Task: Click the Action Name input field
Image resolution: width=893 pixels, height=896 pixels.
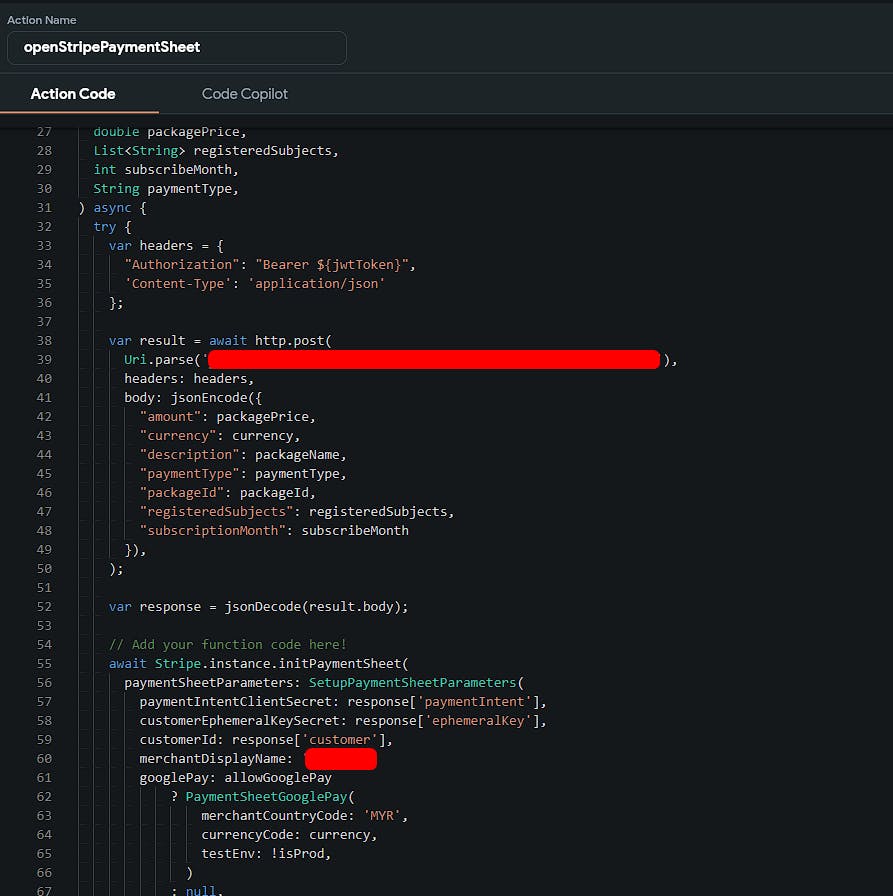Action: [x=177, y=47]
